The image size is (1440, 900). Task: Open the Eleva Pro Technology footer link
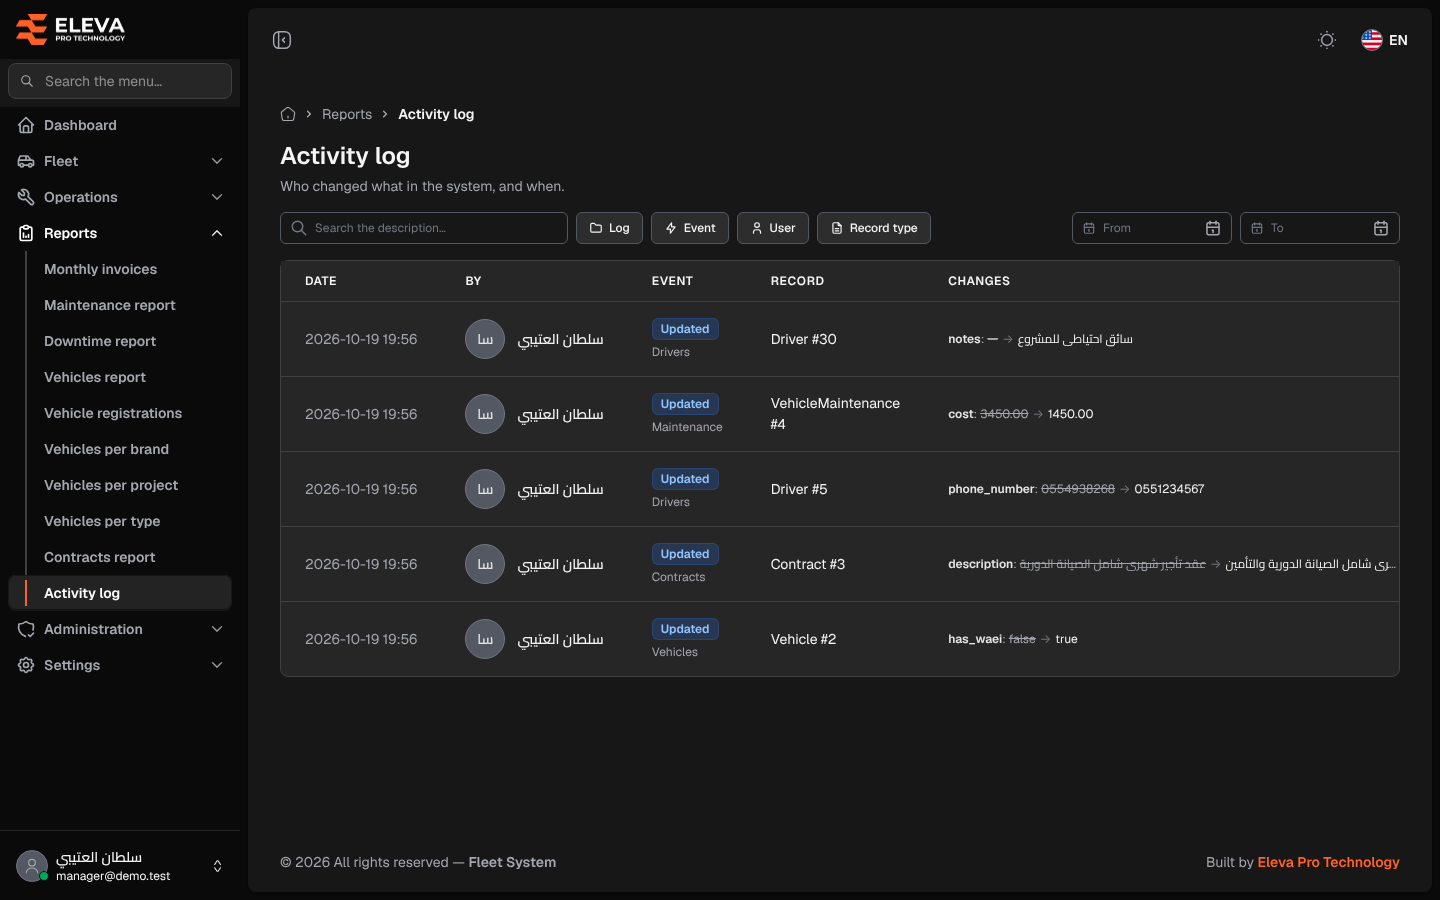1328,862
